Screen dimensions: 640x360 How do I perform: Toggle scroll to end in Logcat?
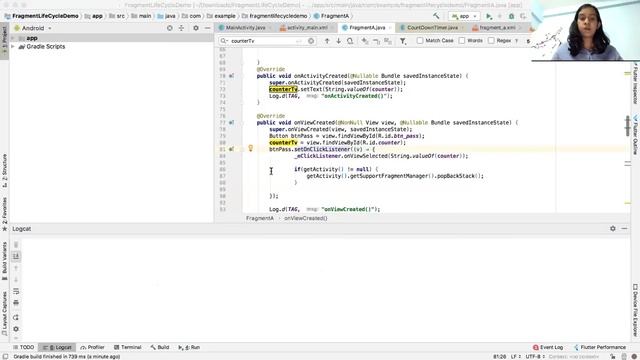coord(16,256)
